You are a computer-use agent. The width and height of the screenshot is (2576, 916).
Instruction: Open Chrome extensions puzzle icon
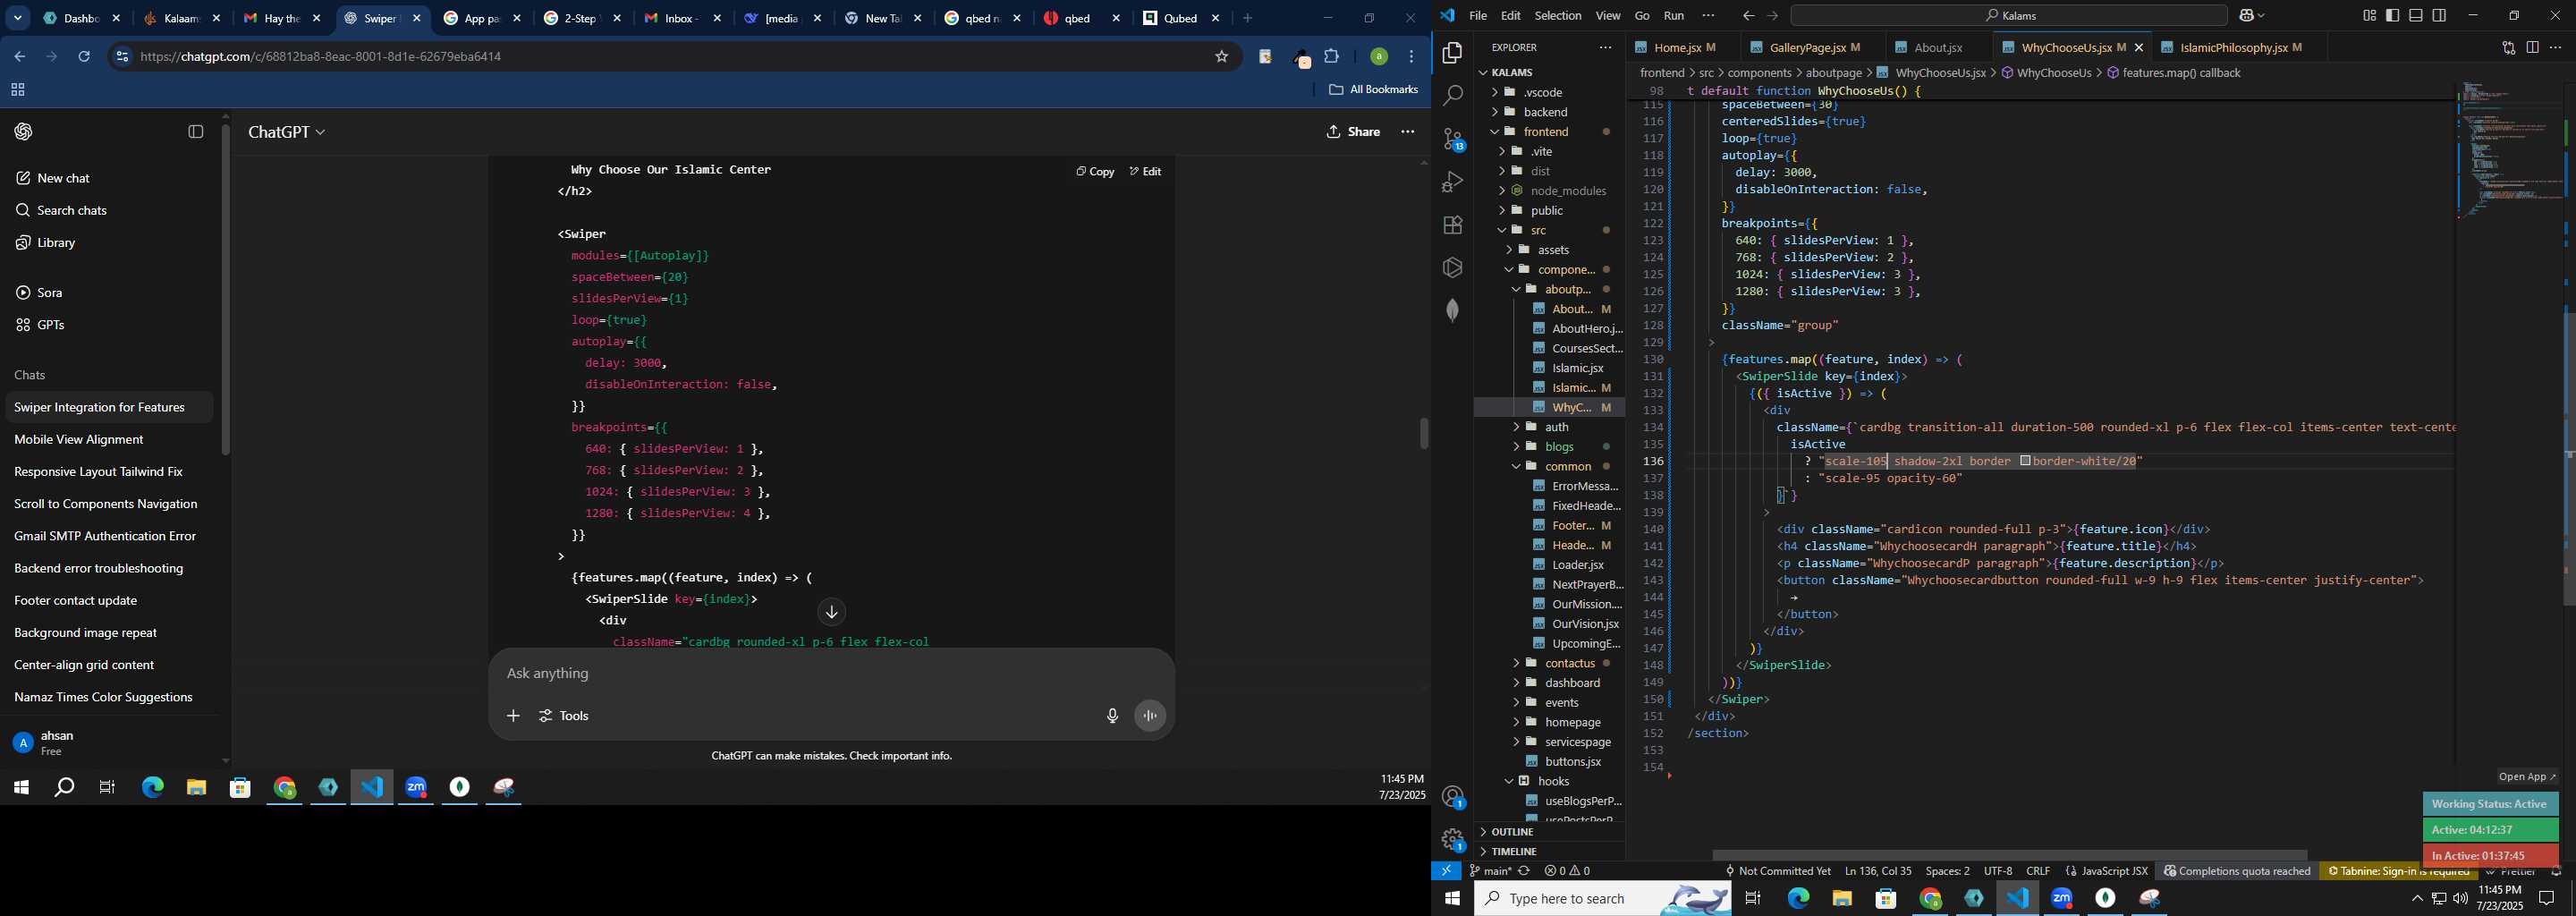click(1332, 57)
